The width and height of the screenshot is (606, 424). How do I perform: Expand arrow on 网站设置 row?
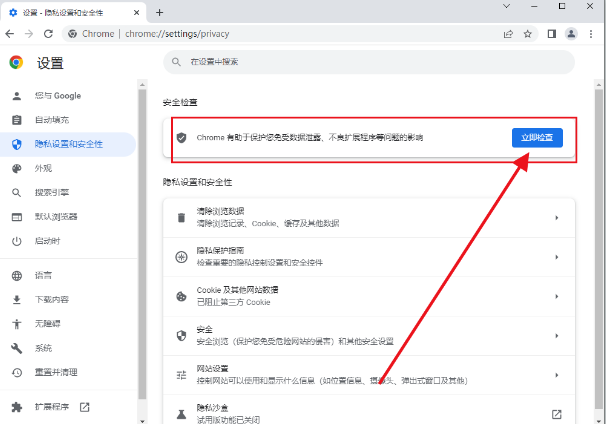pyautogui.click(x=557, y=375)
